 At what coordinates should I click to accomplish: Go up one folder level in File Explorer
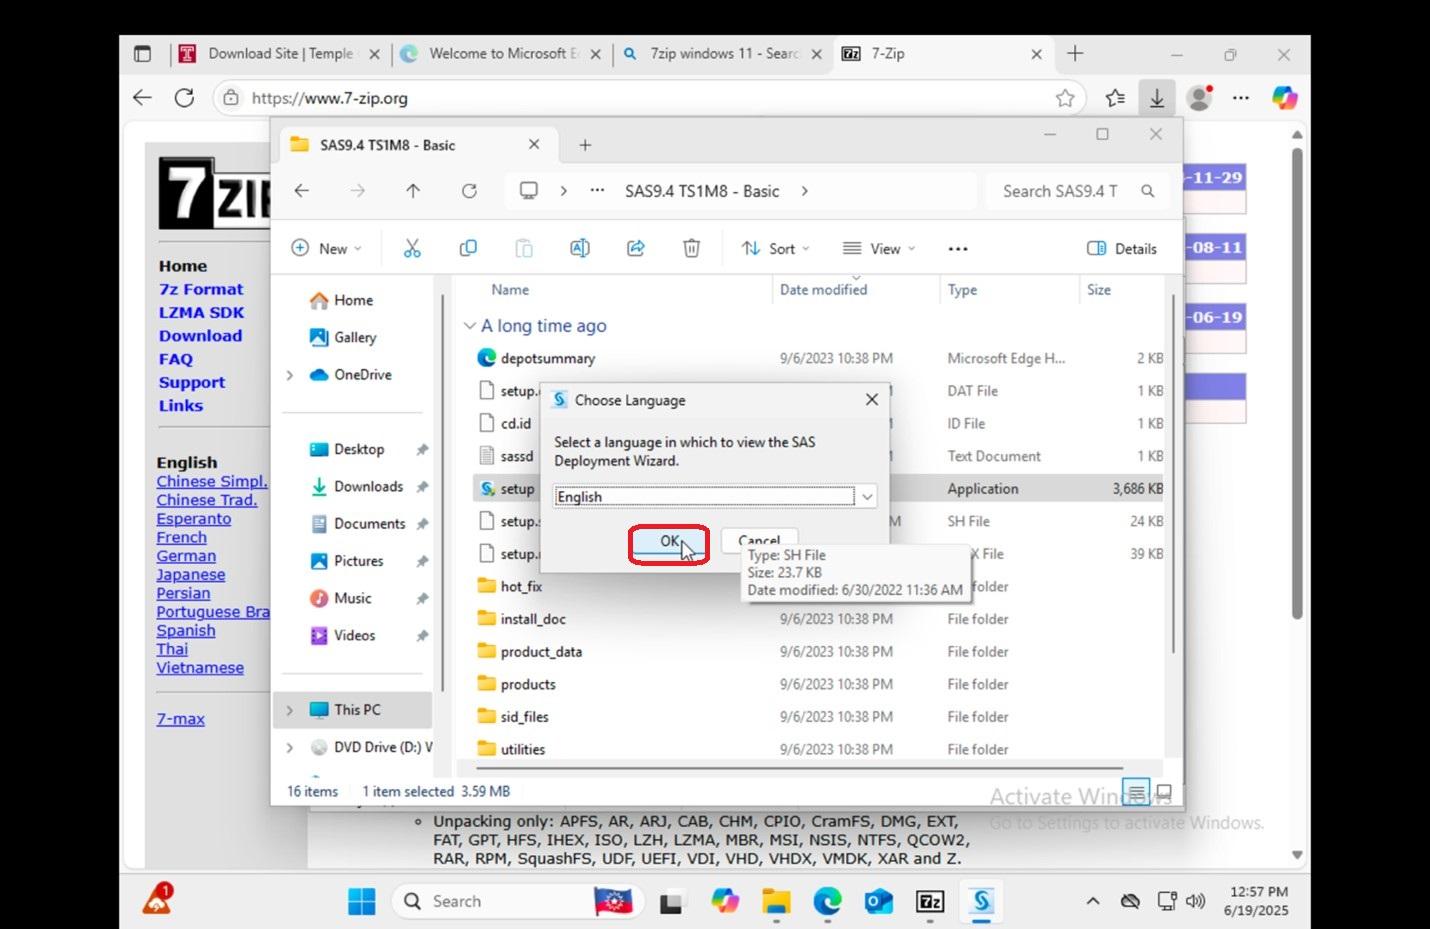click(413, 190)
